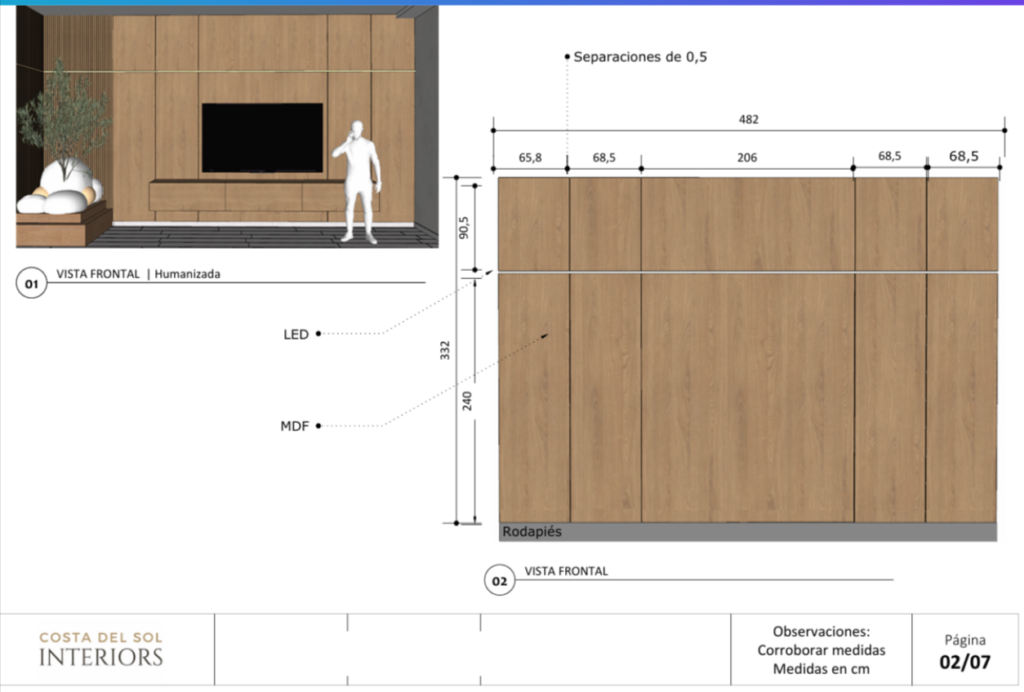The height and width of the screenshot is (692, 1024).
Task: Select the 240 lower panel height dimension
Action: point(467,401)
